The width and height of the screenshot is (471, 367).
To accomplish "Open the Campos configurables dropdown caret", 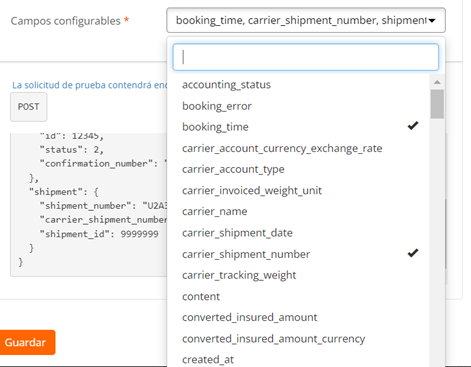I will point(432,21).
